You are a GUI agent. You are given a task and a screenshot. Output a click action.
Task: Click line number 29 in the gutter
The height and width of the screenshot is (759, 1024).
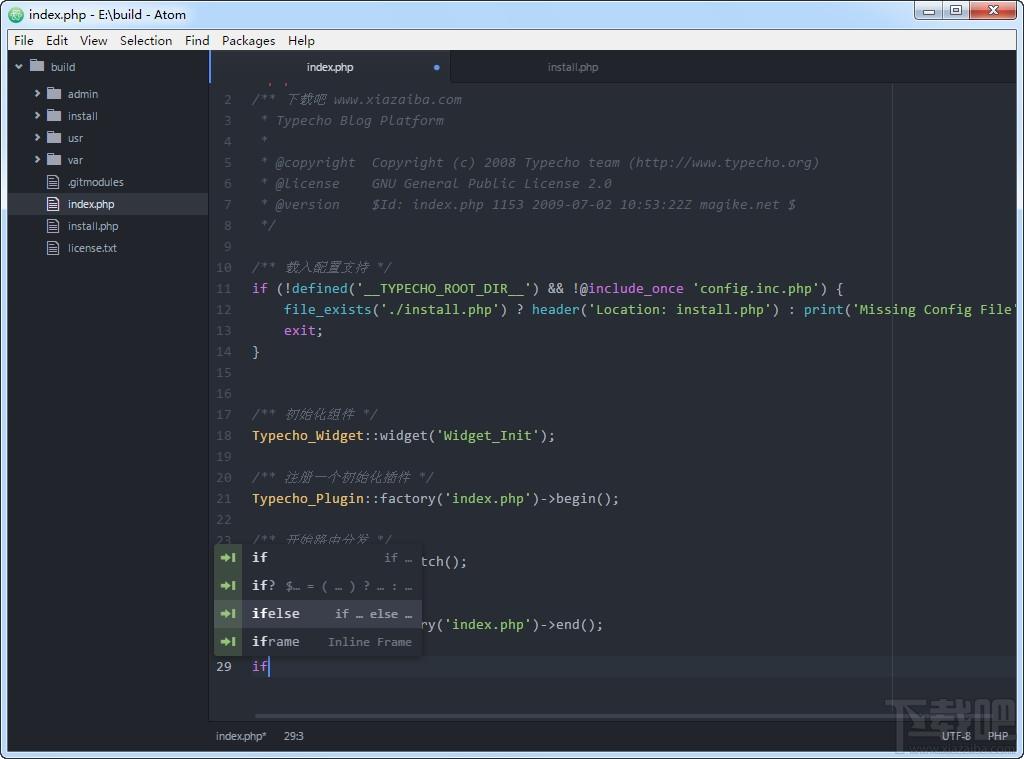(224, 667)
